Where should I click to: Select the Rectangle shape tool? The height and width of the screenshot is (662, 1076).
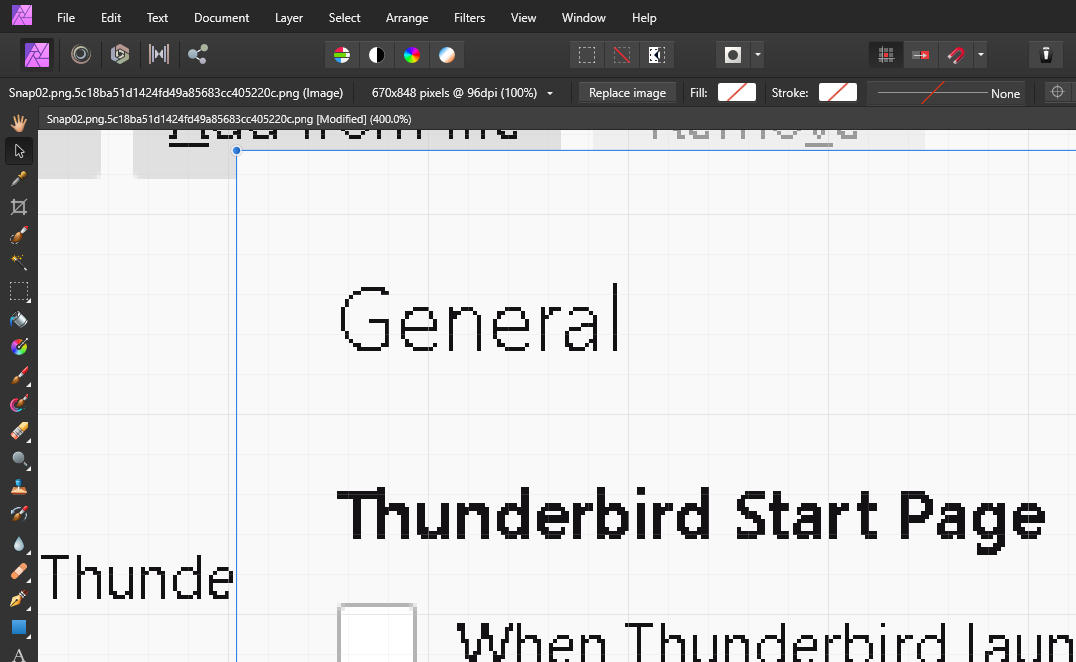[x=19, y=627]
